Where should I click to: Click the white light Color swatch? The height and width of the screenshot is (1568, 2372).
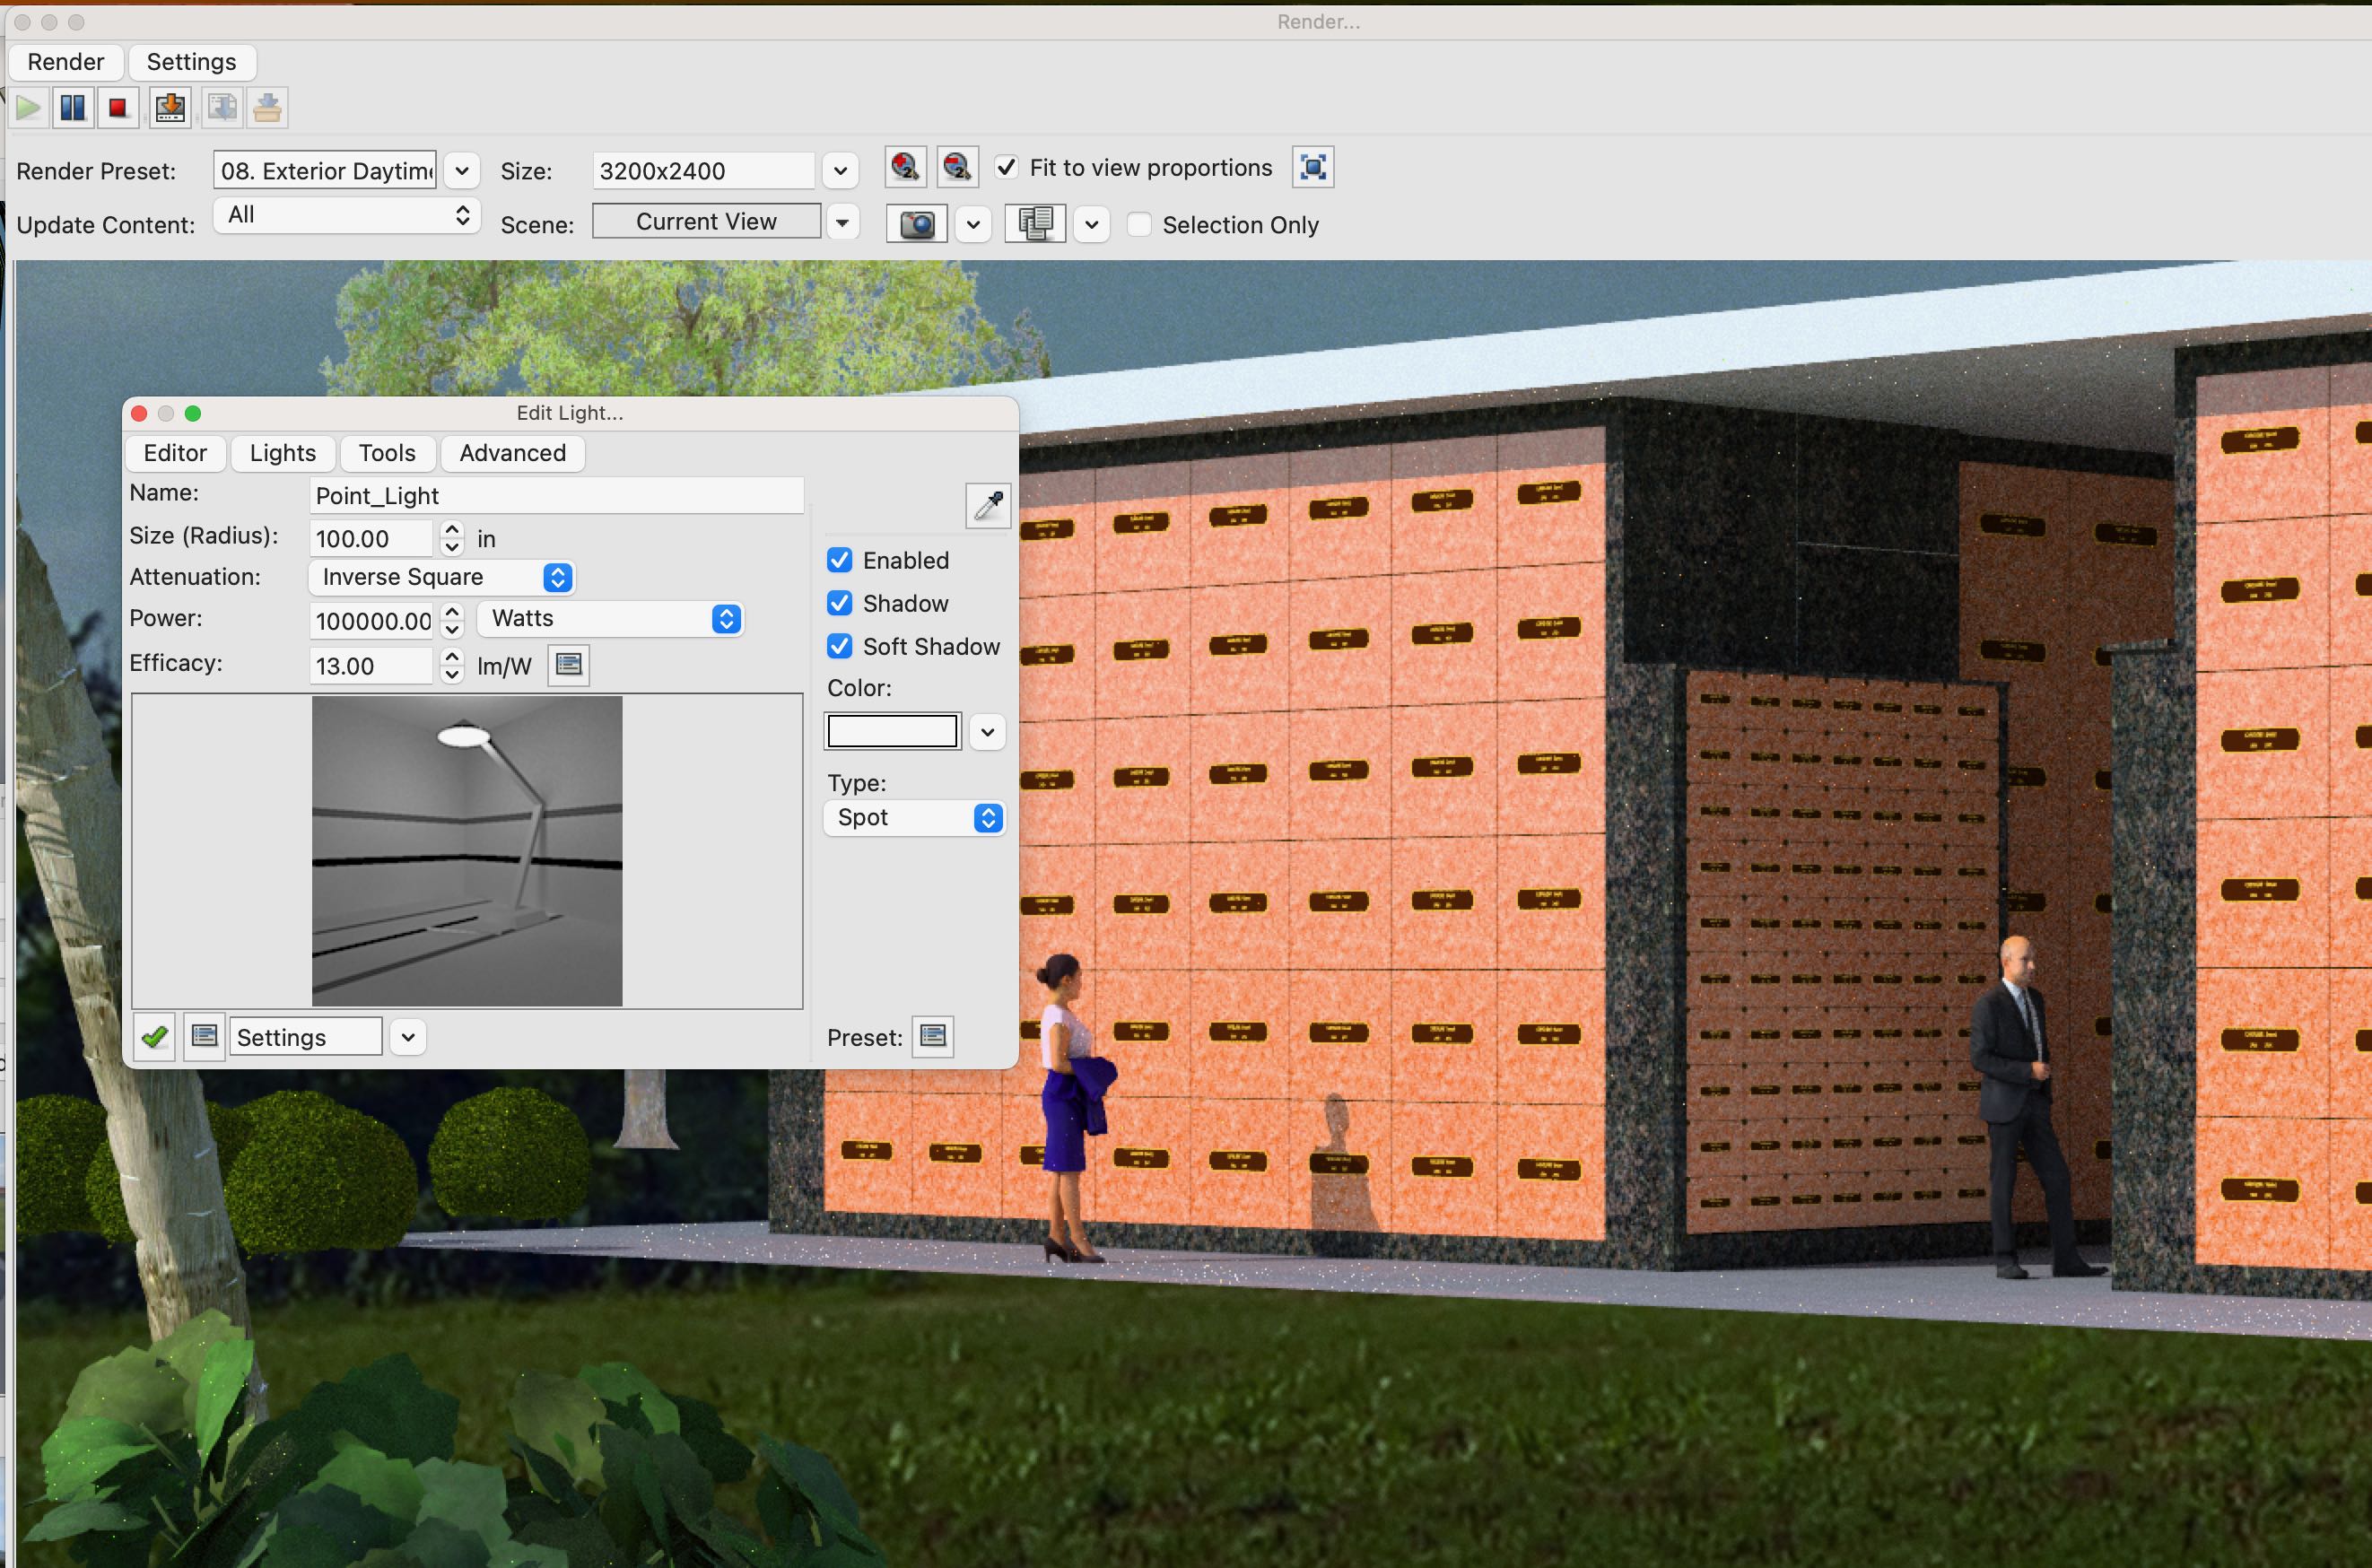coord(892,731)
